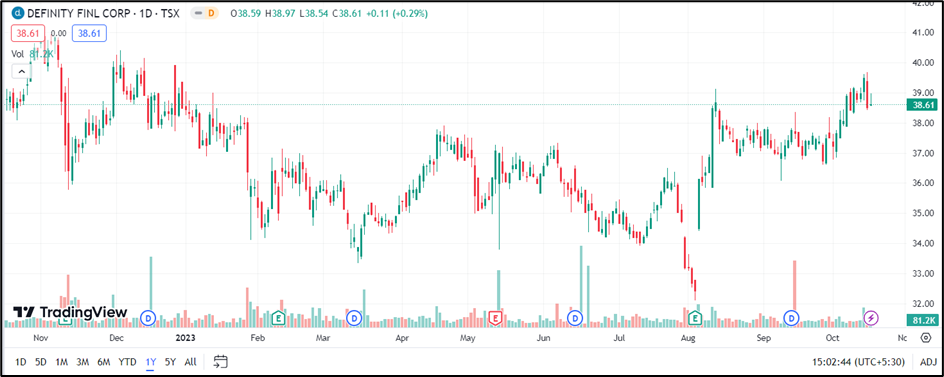944x377 pixels.
Task: Click the Definity round logo icon
Action: [x=17, y=13]
